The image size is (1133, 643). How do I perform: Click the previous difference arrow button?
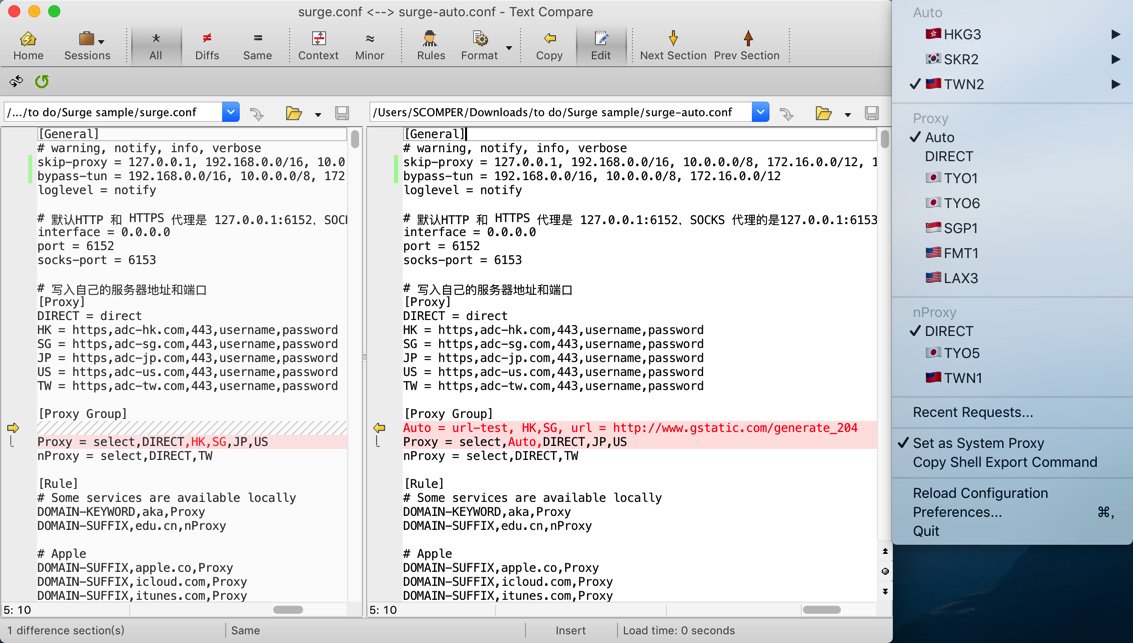point(884,551)
